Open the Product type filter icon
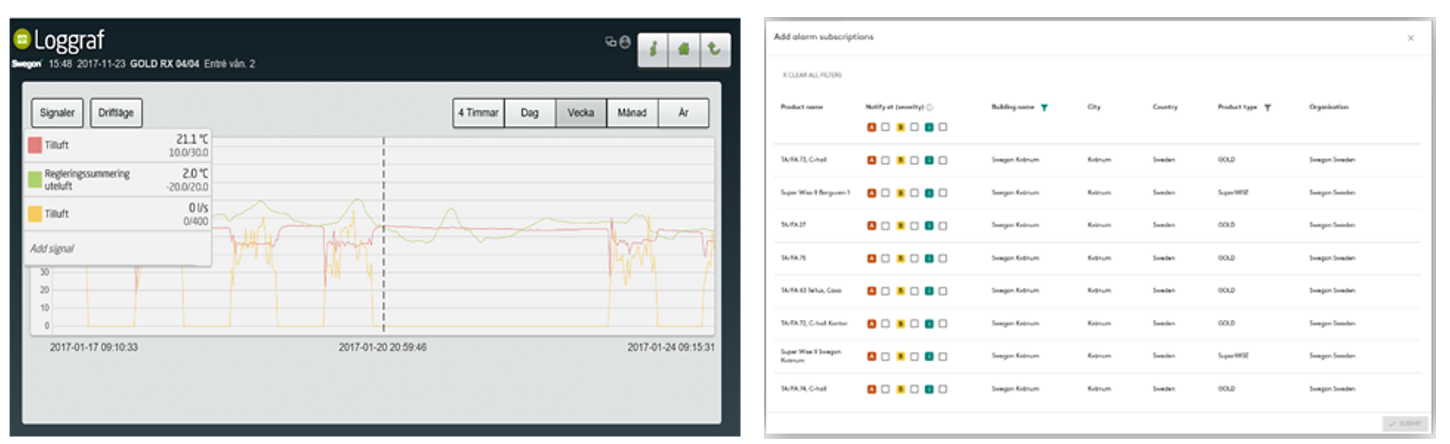 1267,107
